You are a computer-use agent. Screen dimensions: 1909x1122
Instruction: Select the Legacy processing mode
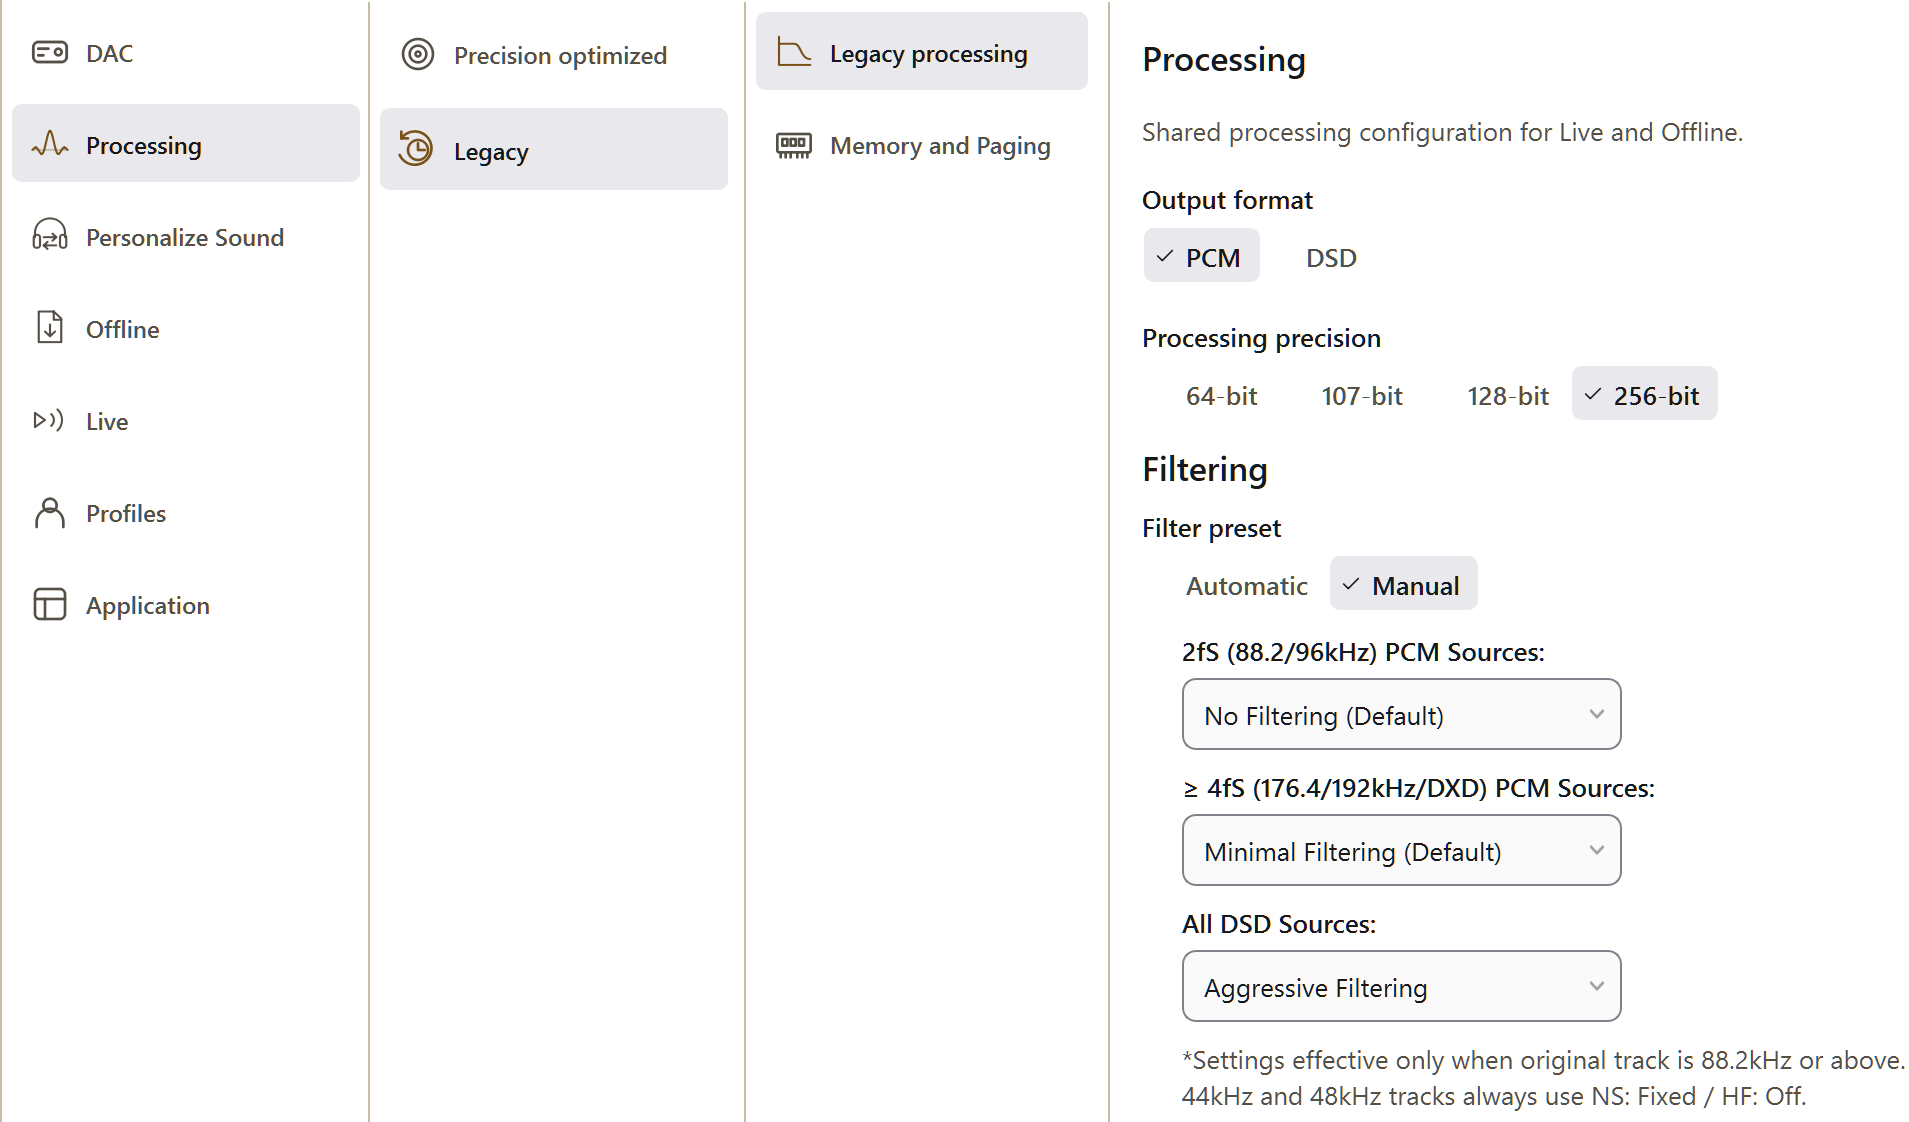[x=554, y=150]
